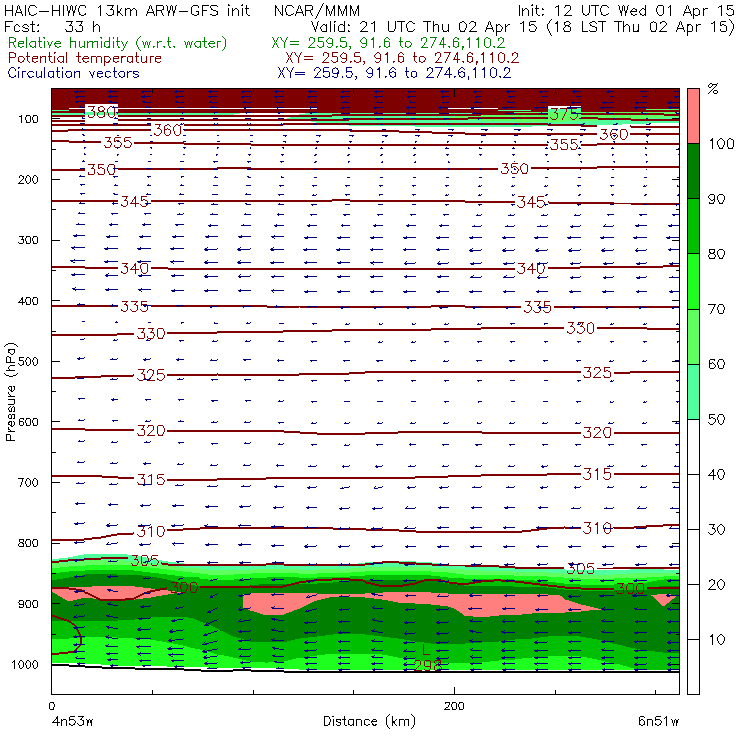The width and height of the screenshot is (740, 740).
Task: Click the 200 km distance axis label
Action: 454,706
